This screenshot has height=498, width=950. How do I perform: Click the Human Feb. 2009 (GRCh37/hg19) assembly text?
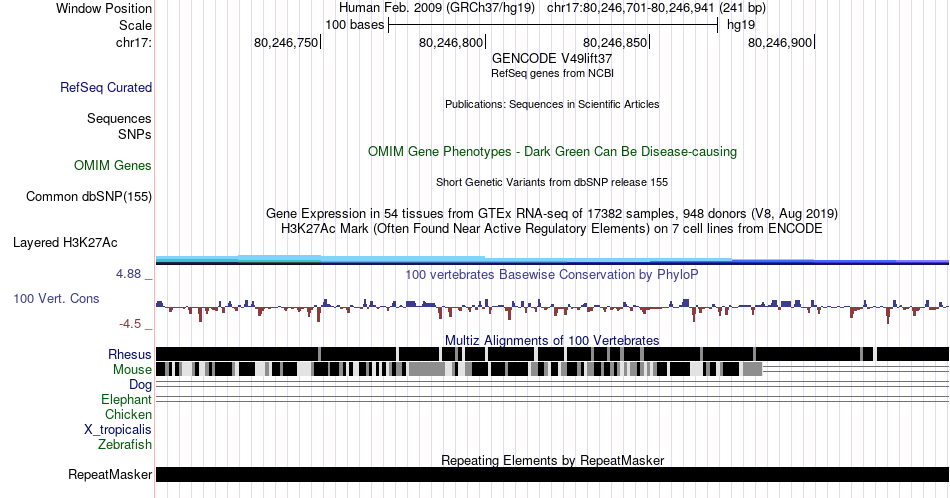[x=437, y=8]
